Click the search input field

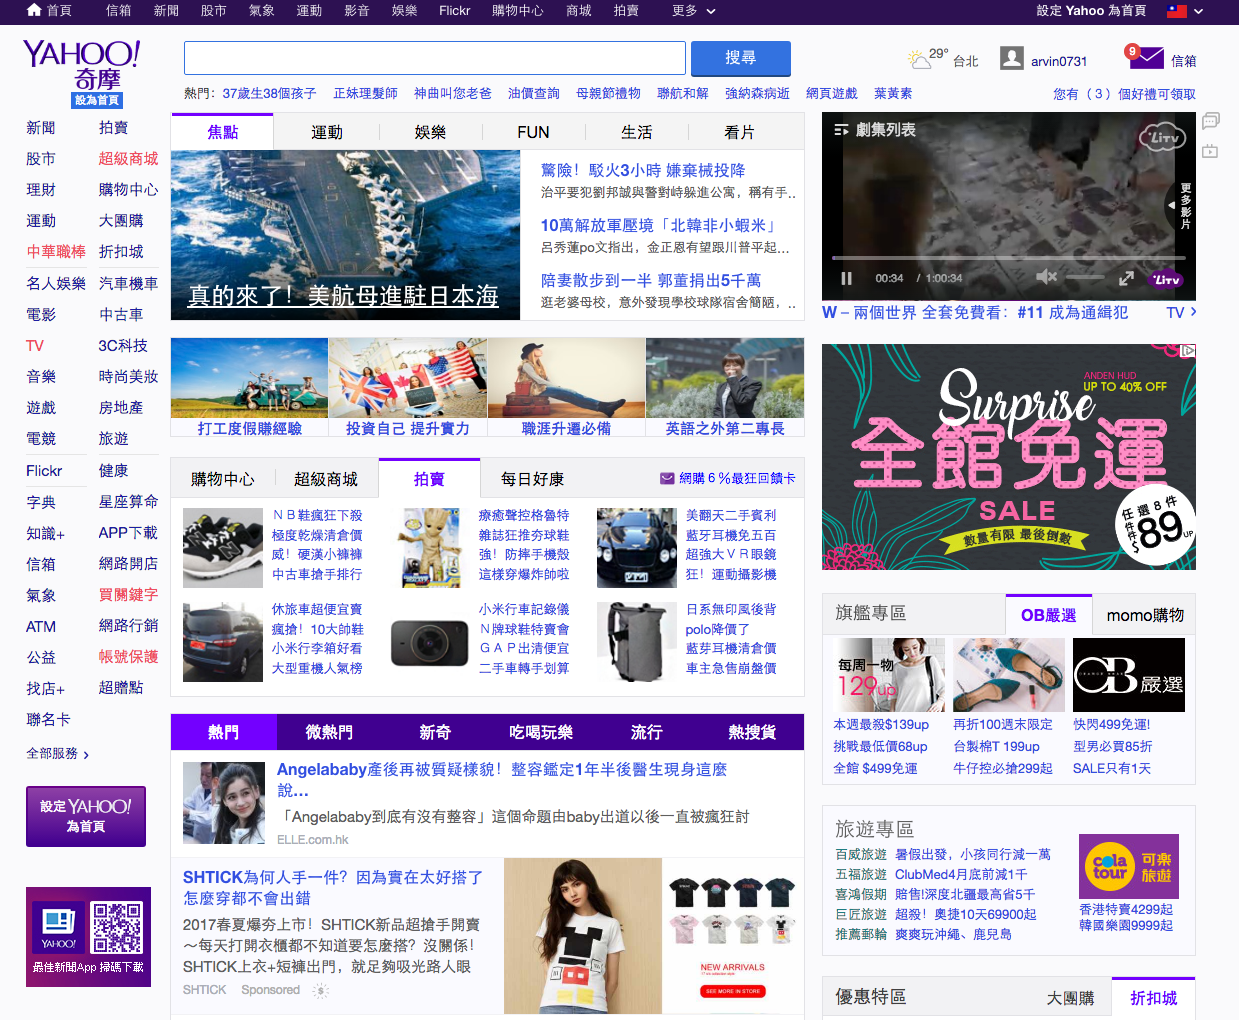[435, 58]
